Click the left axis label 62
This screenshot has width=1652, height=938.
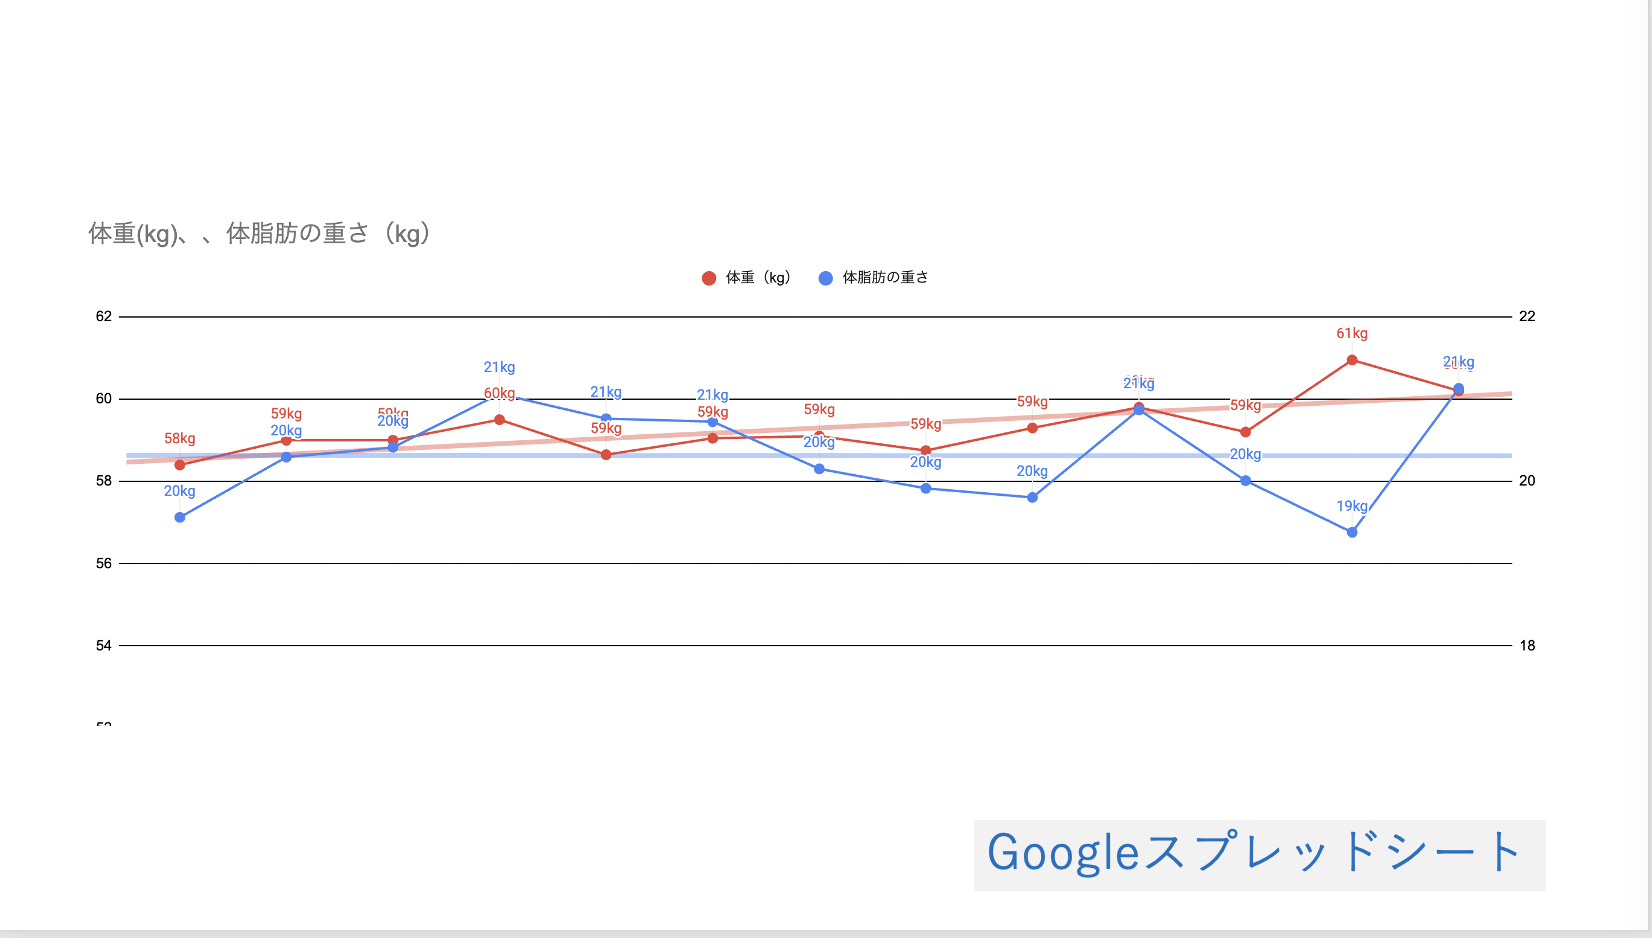104,316
